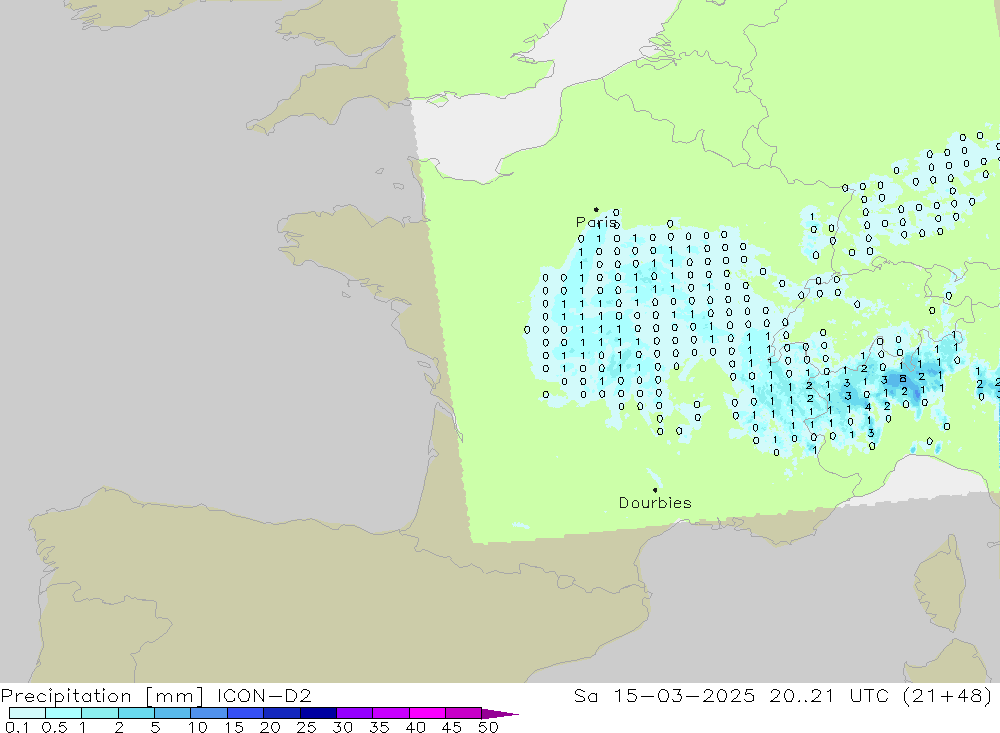
Task: Click the '35' legend scale label
Action: pos(379,727)
